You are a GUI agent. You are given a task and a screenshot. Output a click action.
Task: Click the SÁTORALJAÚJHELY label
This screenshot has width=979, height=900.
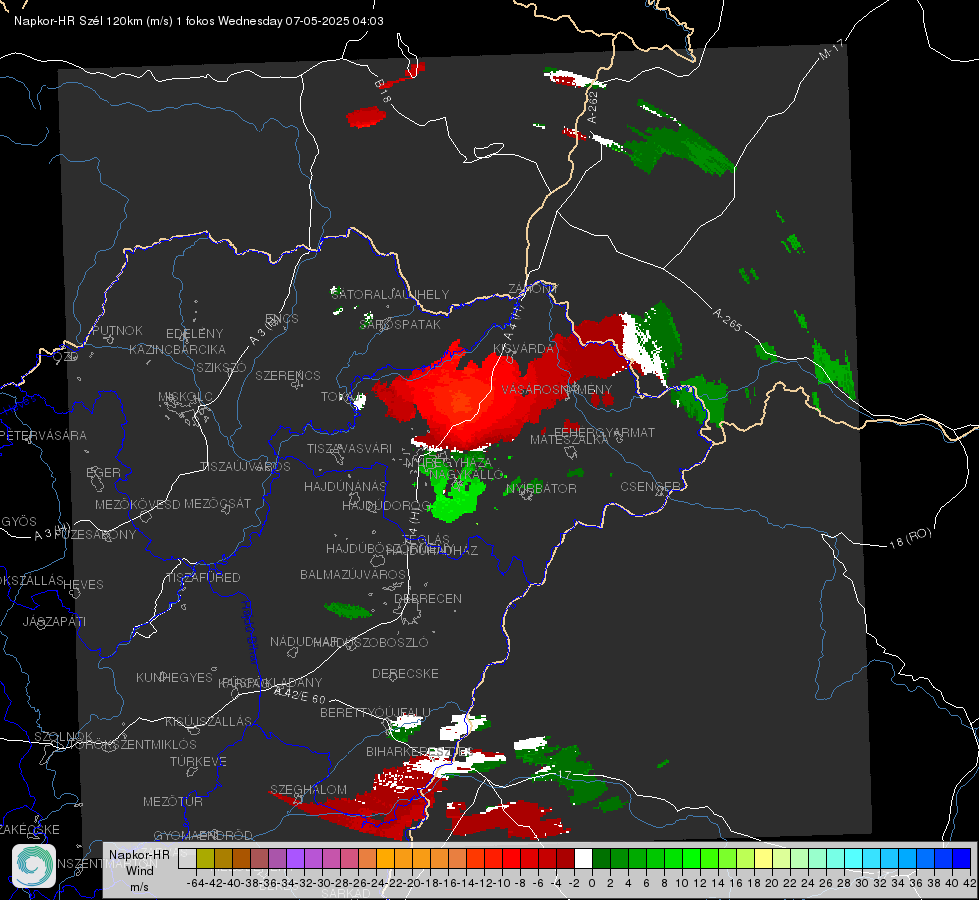390,294
